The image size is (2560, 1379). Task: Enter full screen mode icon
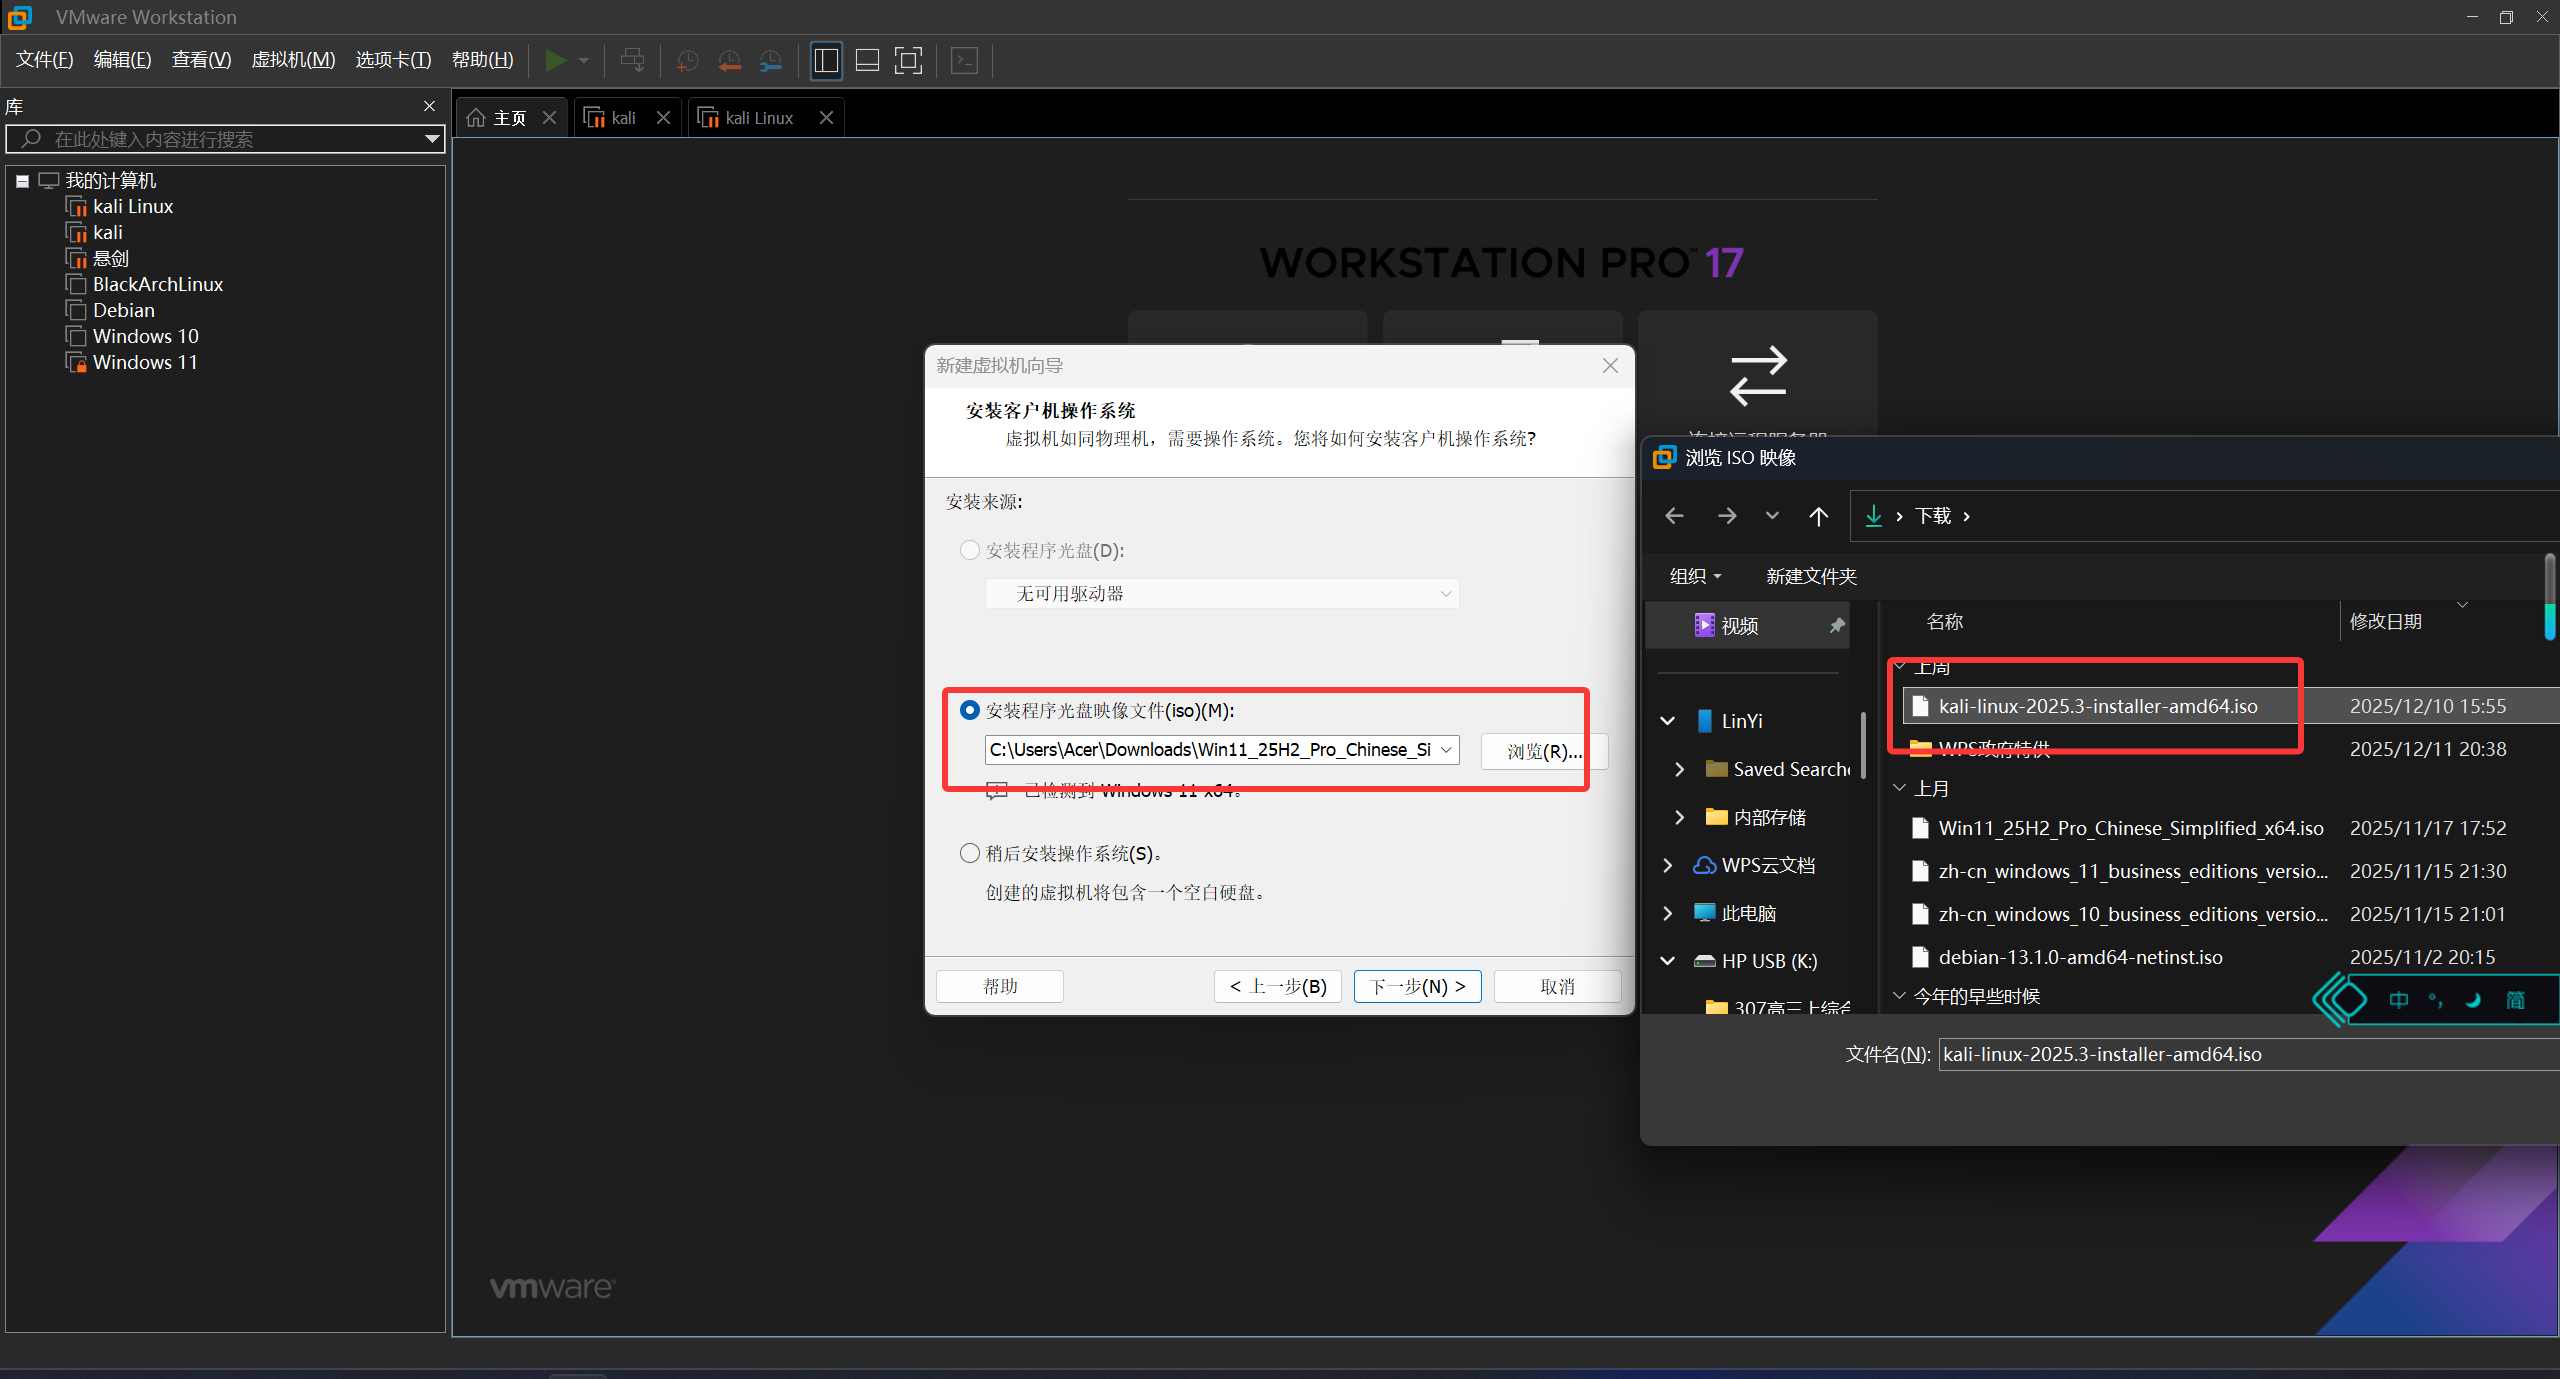[x=908, y=60]
